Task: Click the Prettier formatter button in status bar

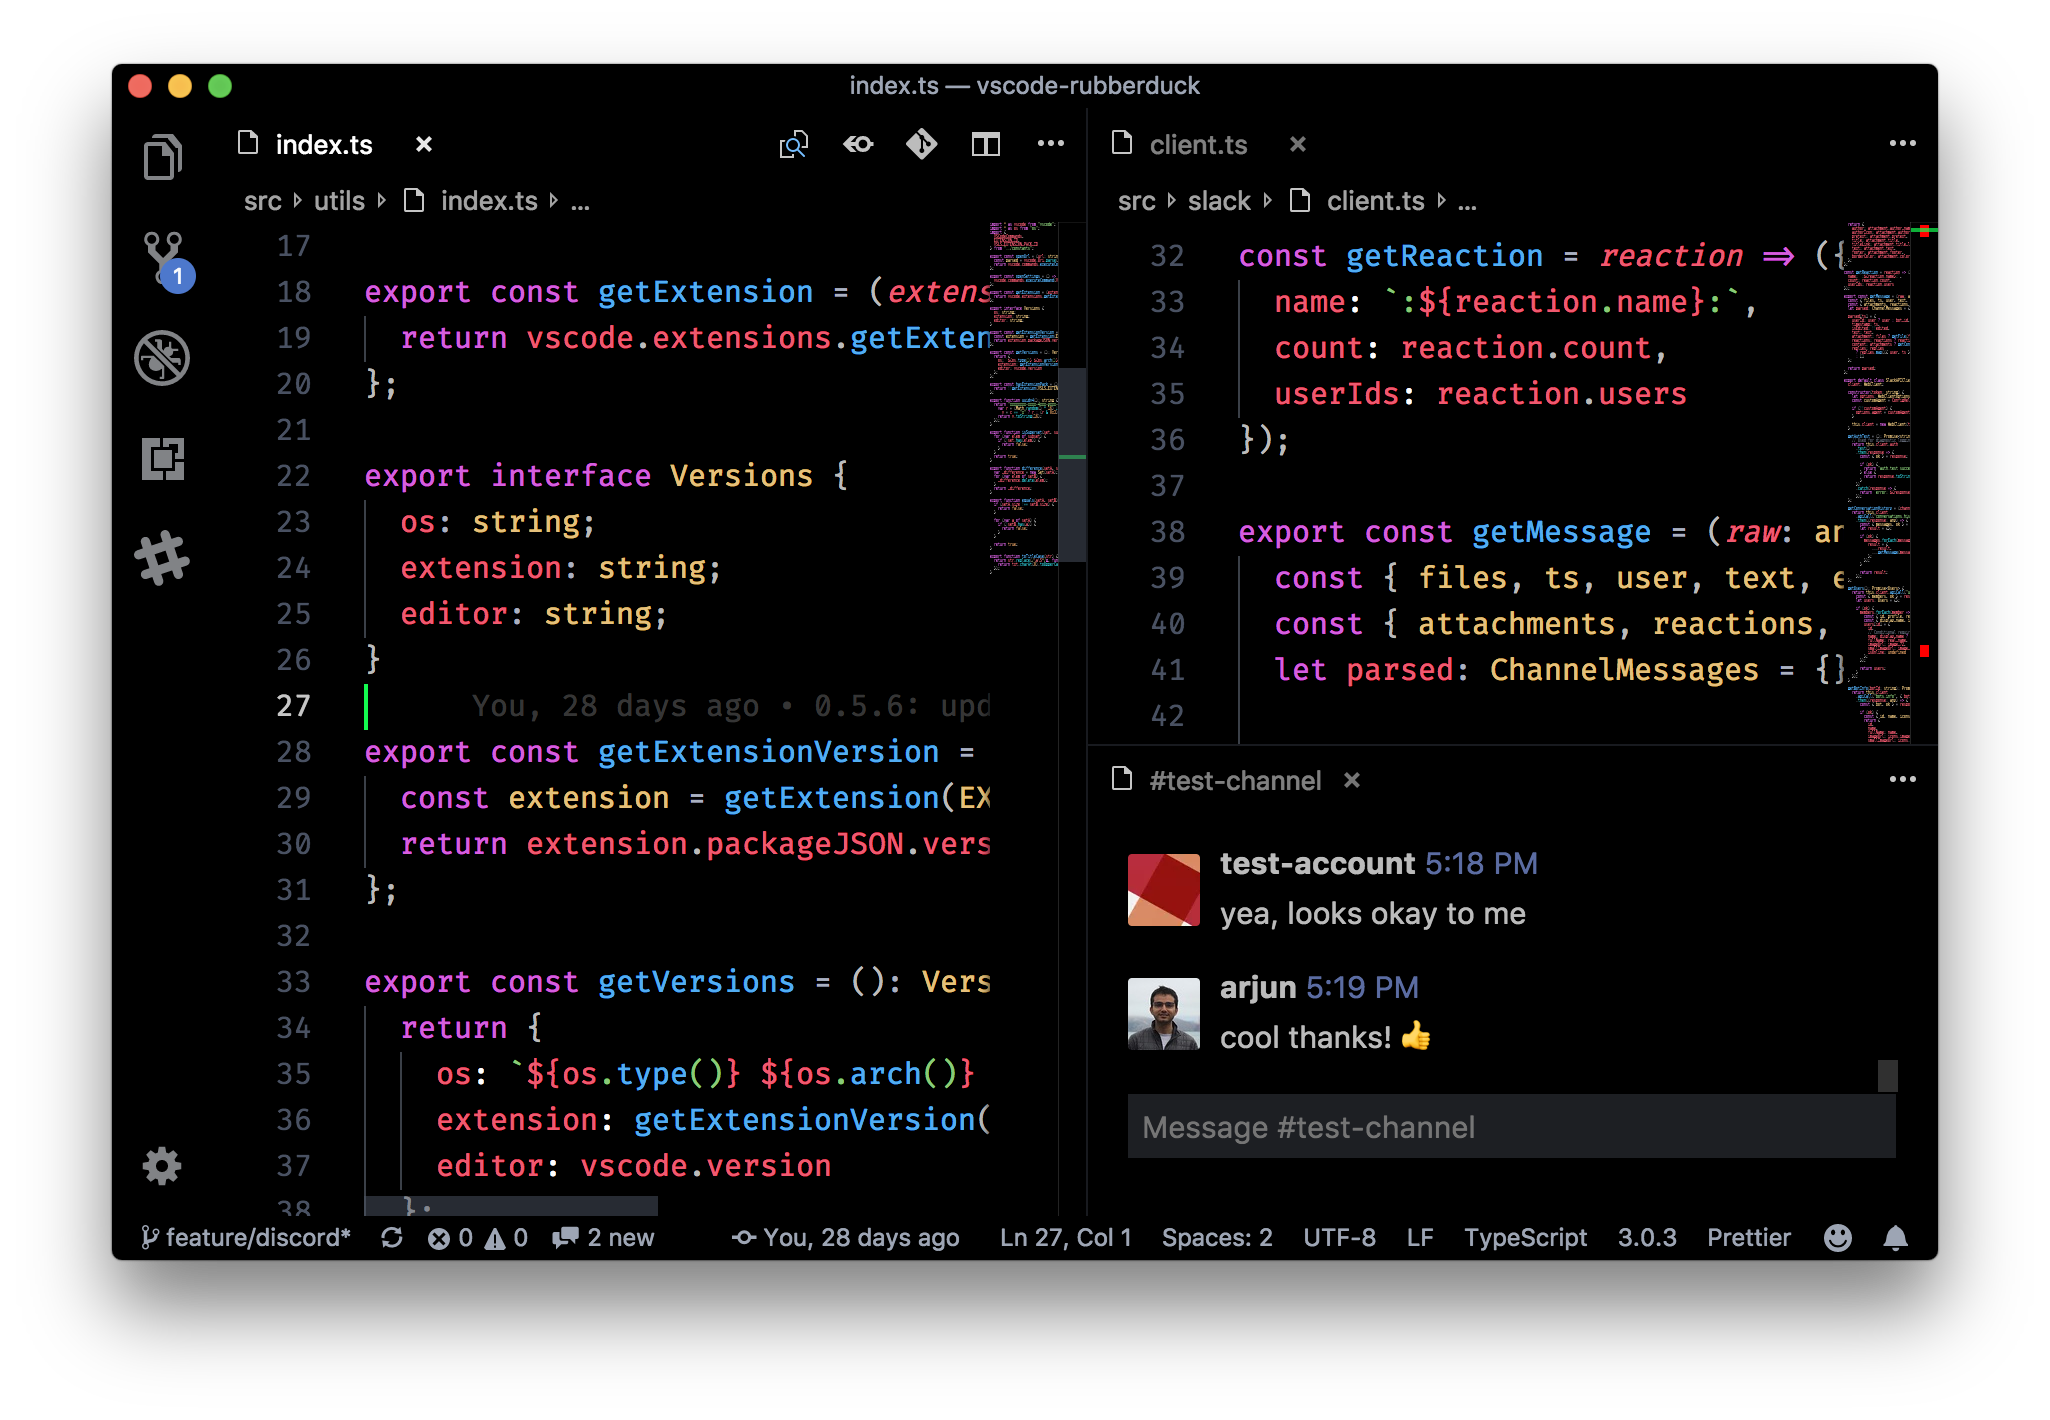Action: pyautogui.click(x=1748, y=1239)
